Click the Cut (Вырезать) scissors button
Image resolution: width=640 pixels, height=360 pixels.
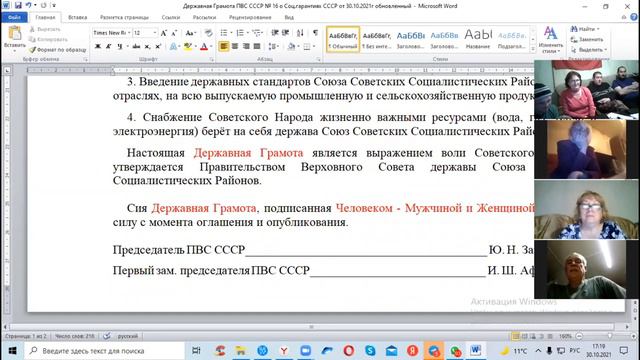click(45, 29)
